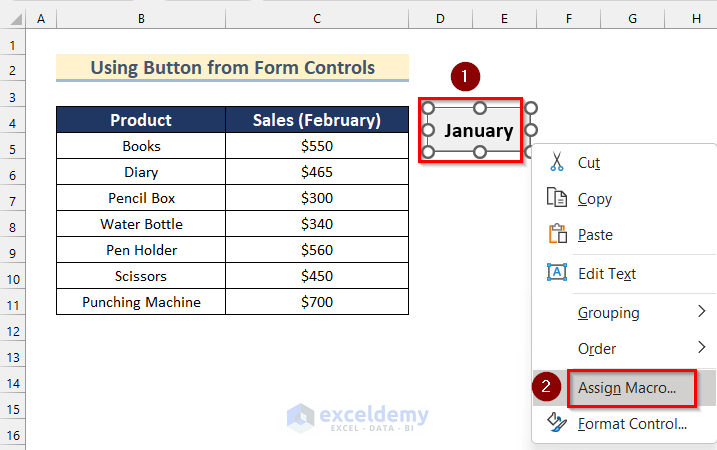Select the January form button
717x450 pixels.
478,130
